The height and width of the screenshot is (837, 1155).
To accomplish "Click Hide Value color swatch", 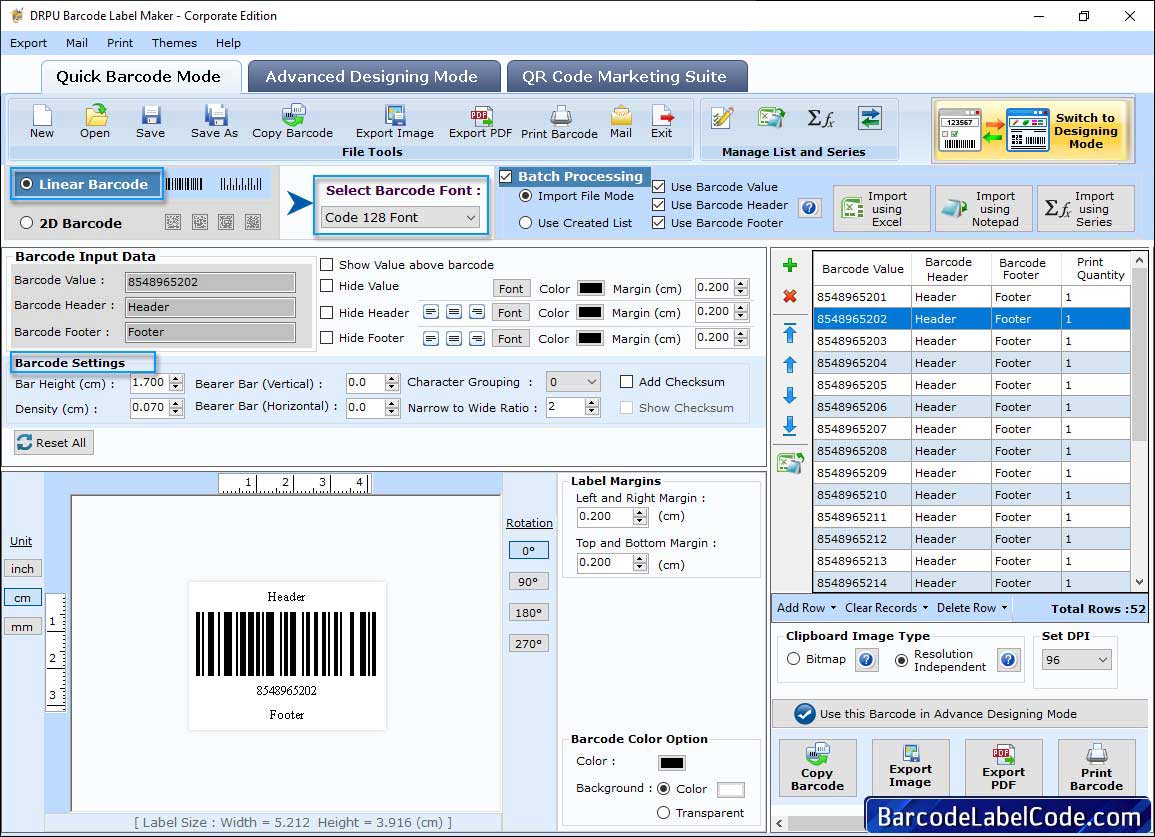I will pos(591,288).
